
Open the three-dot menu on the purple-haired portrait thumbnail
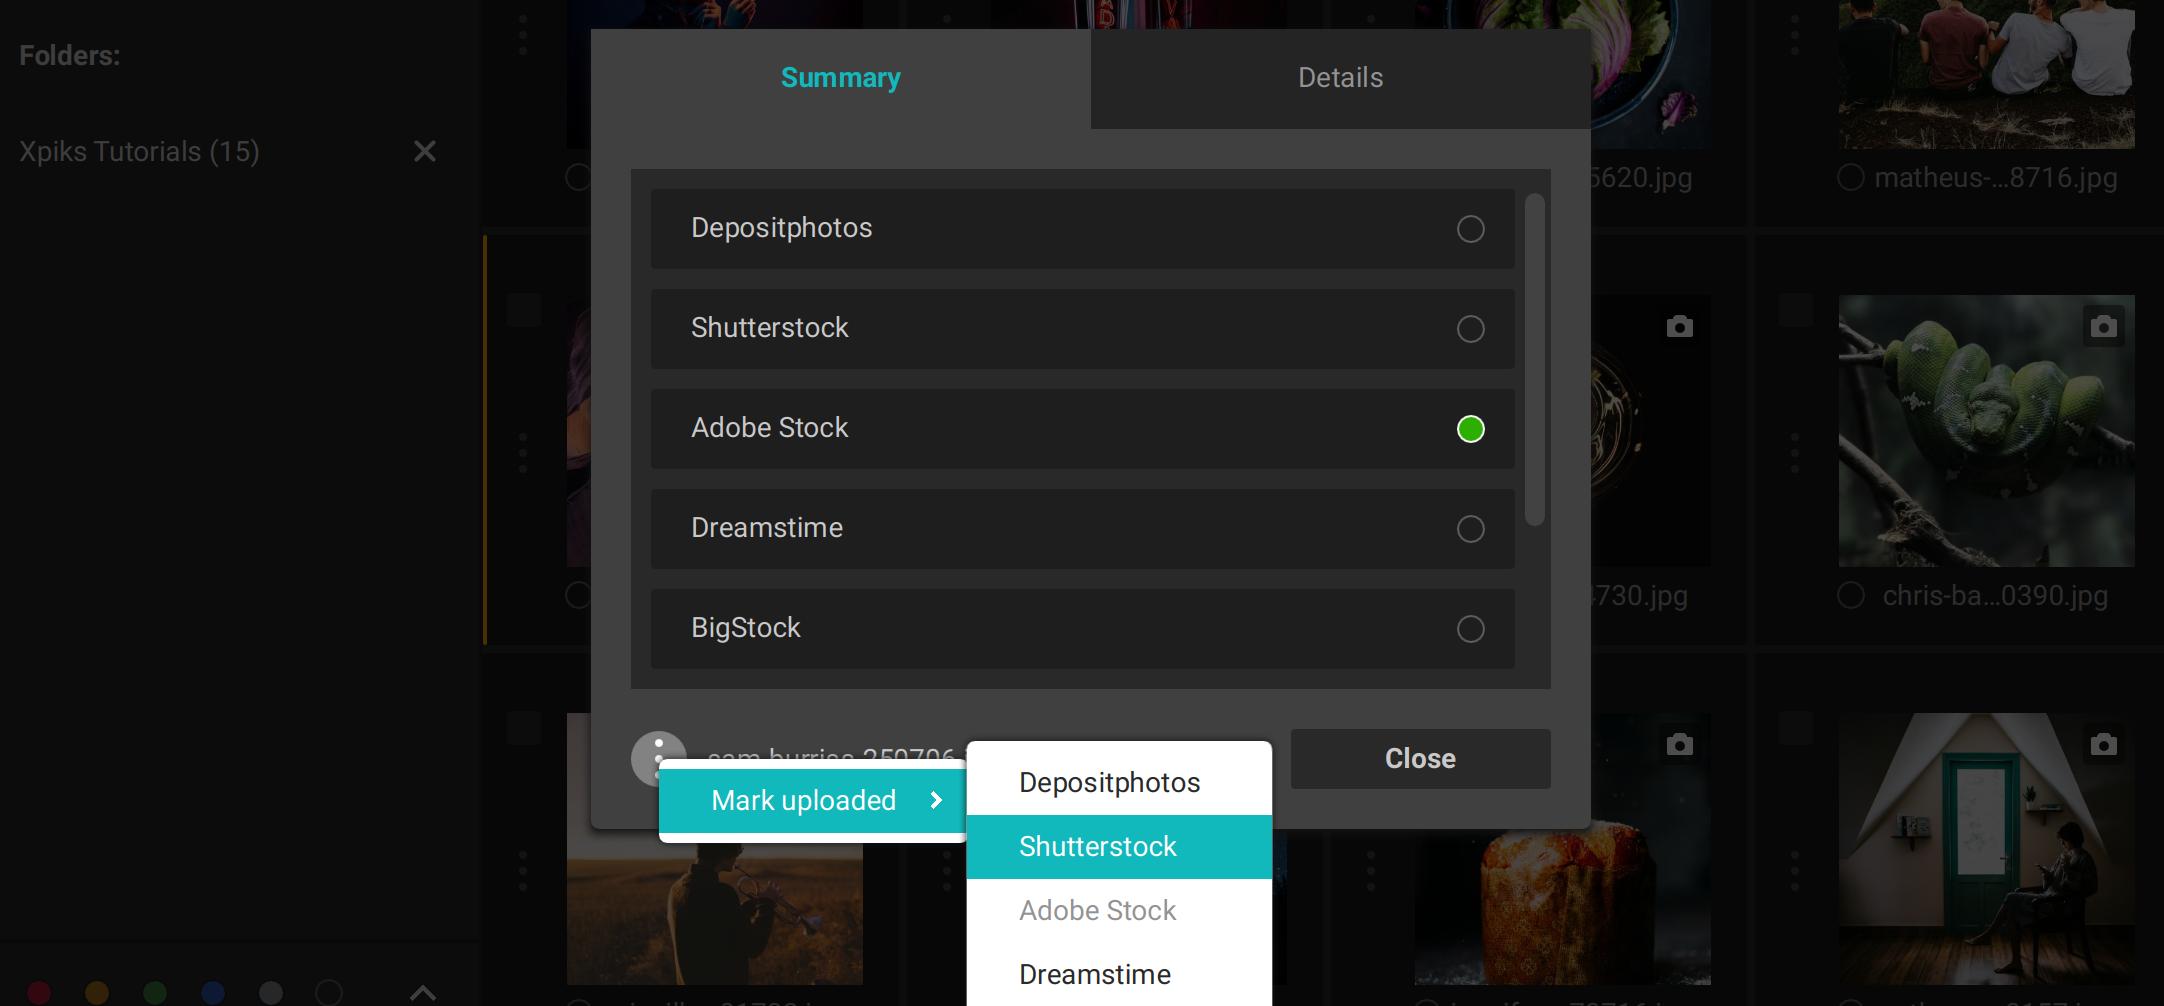[523, 452]
